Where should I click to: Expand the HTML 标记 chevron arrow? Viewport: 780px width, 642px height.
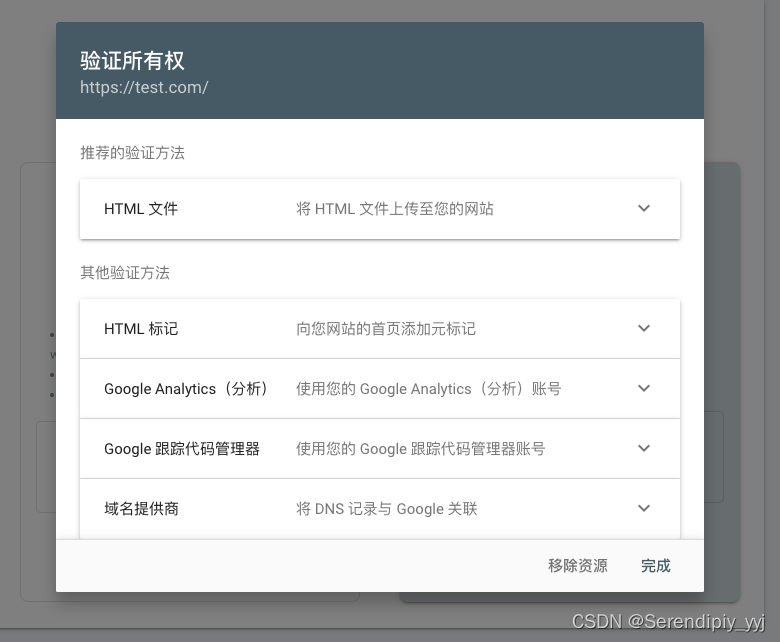pos(644,328)
